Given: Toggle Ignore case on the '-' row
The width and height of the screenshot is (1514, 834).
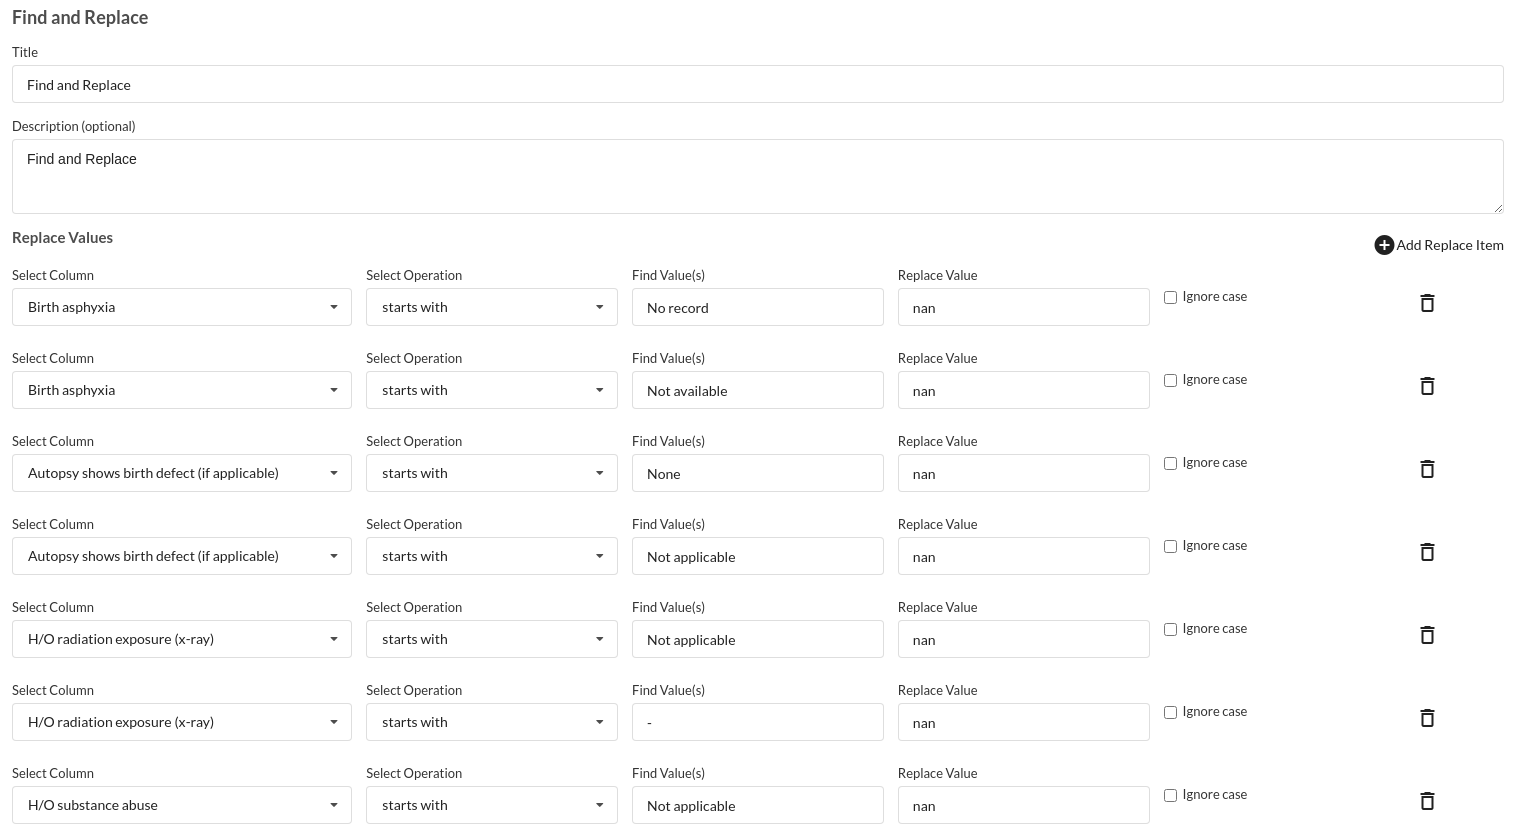Looking at the screenshot, I should tap(1170, 712).
